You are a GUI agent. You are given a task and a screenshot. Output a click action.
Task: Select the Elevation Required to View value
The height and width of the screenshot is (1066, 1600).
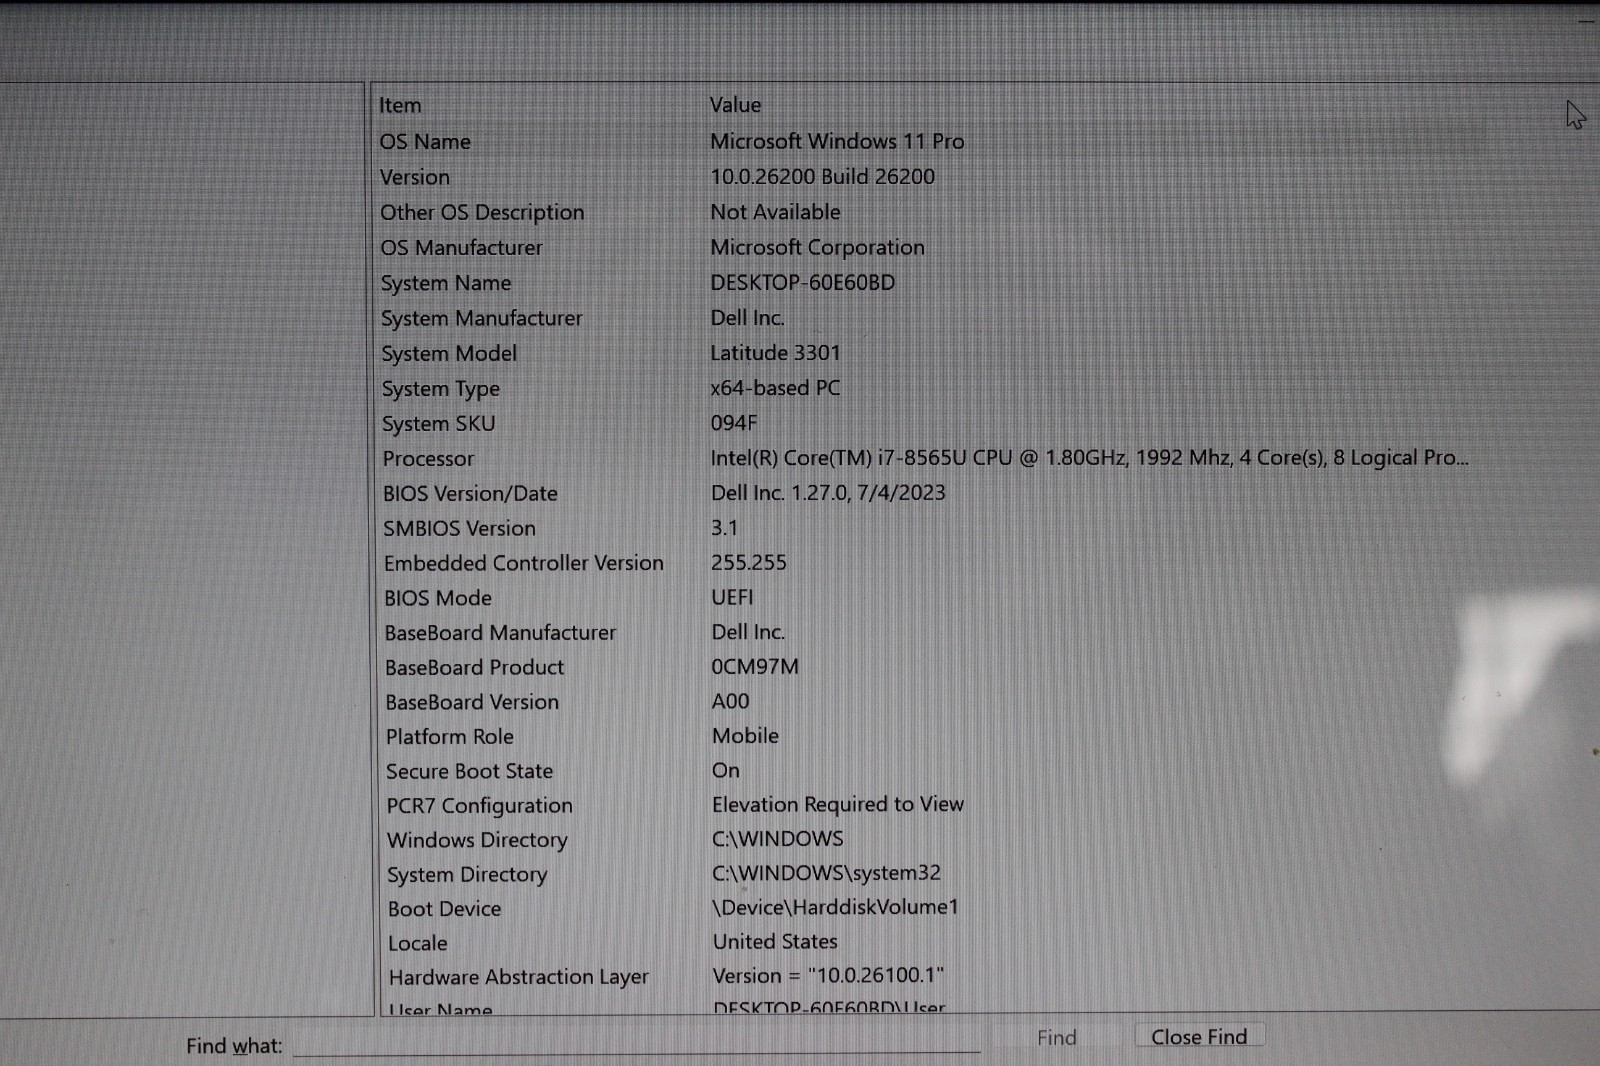point(838,805)
